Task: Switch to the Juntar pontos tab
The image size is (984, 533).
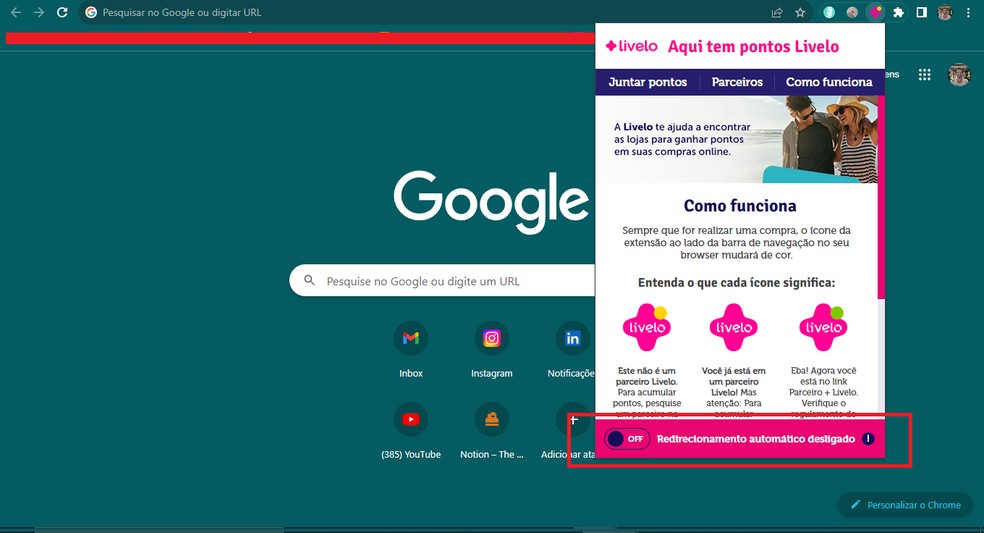Action: (648, 82)
